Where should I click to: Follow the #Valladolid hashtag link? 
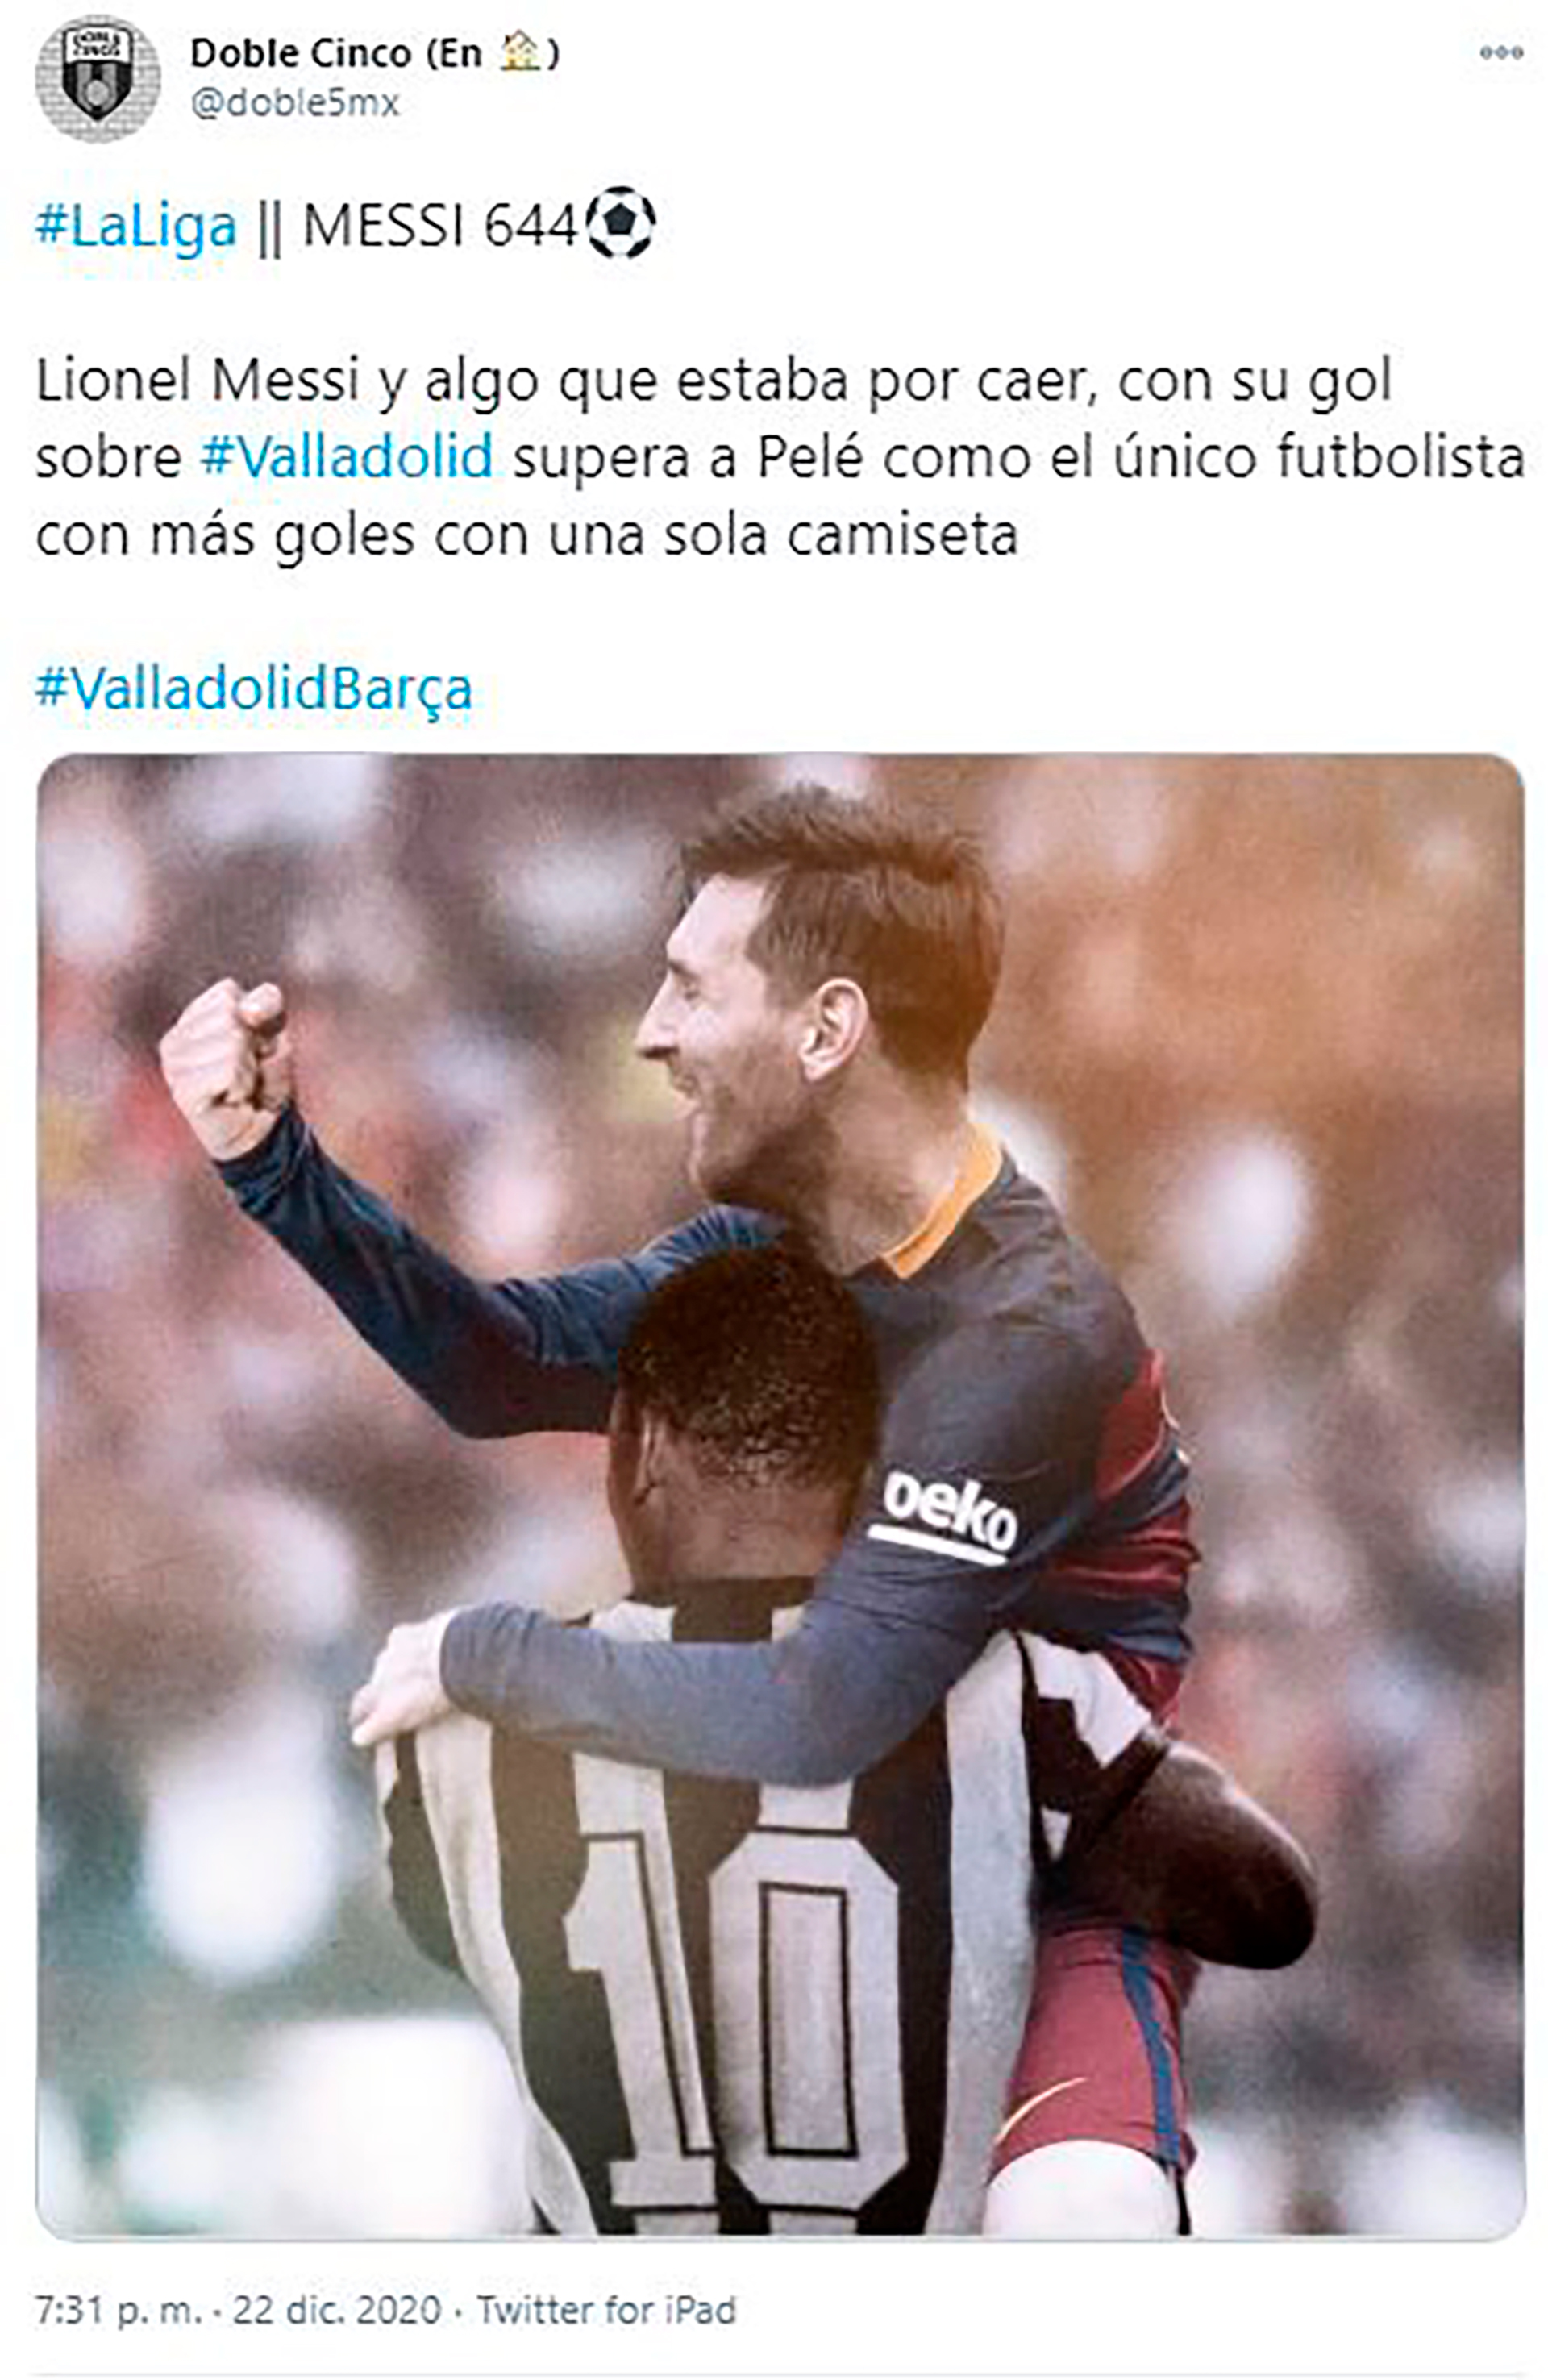tap(347, 458)
